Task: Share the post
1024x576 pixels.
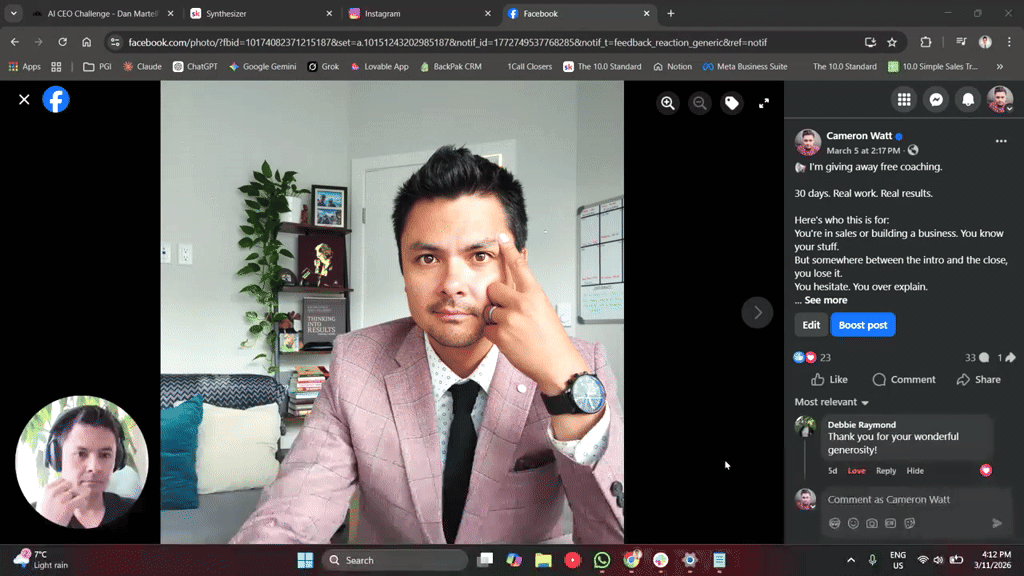Action: (978, 379)
